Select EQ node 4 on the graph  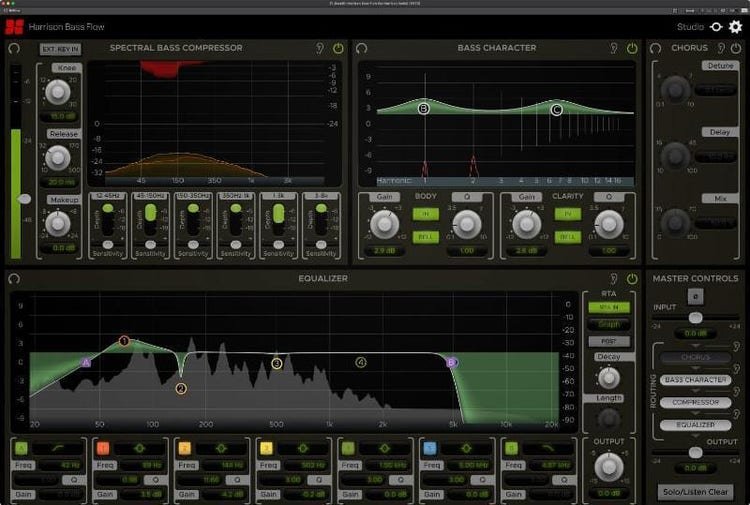[x=361, y=362]
